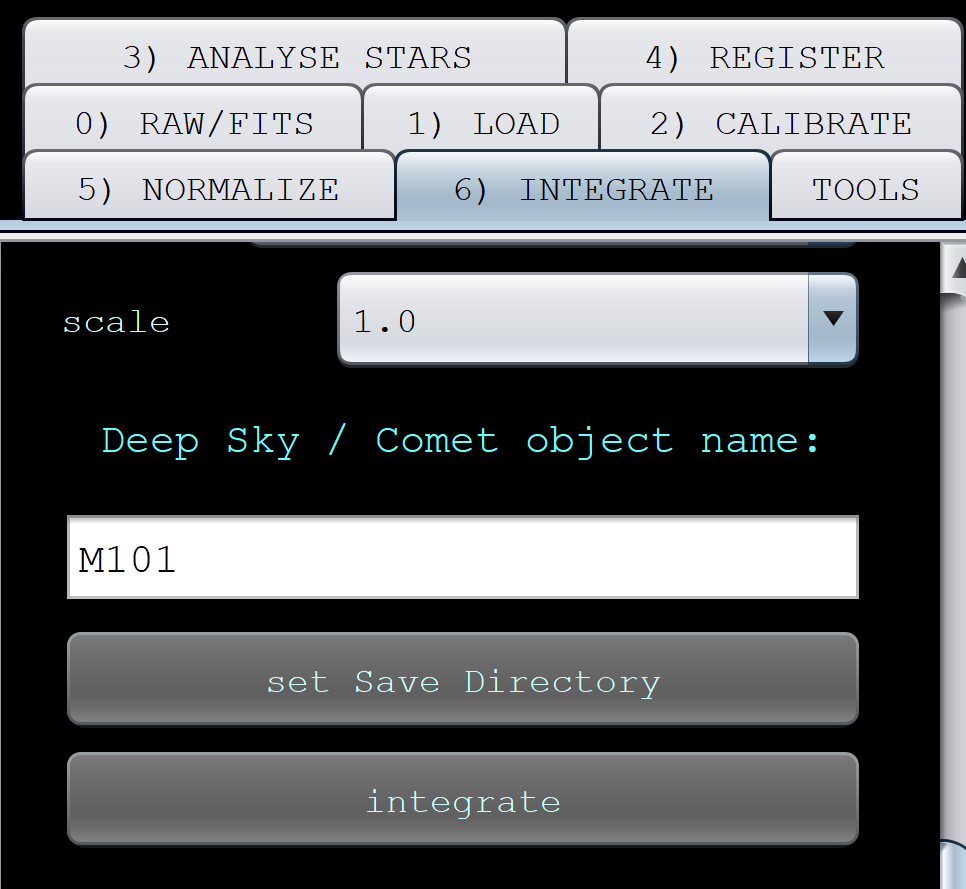This screenshot has width=966, height=889.
Task: Open the TOOLS tab
Action: pos(865,189)
